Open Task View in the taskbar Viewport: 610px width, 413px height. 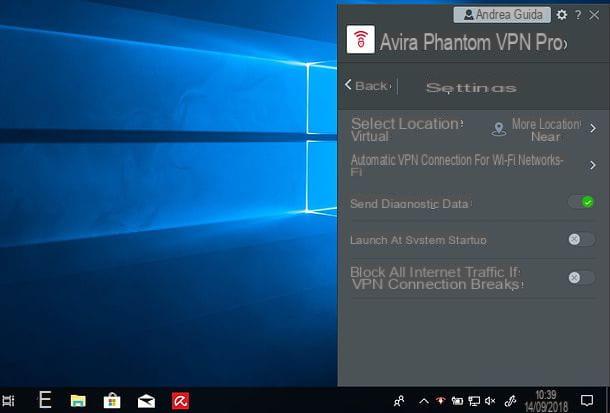[x=8, y=400]
